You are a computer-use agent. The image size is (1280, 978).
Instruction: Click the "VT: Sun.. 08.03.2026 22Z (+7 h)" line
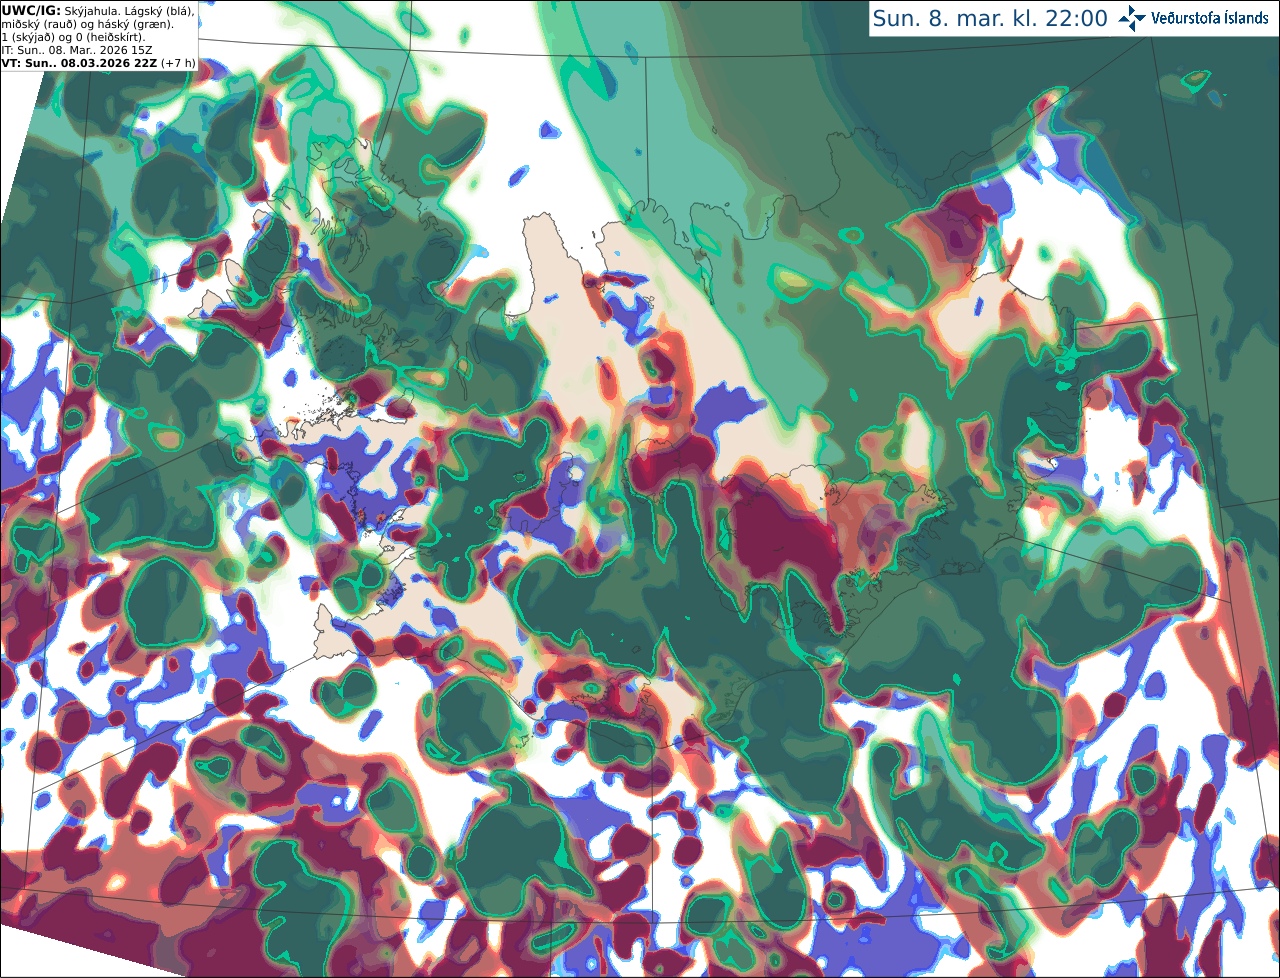(98, 62)
